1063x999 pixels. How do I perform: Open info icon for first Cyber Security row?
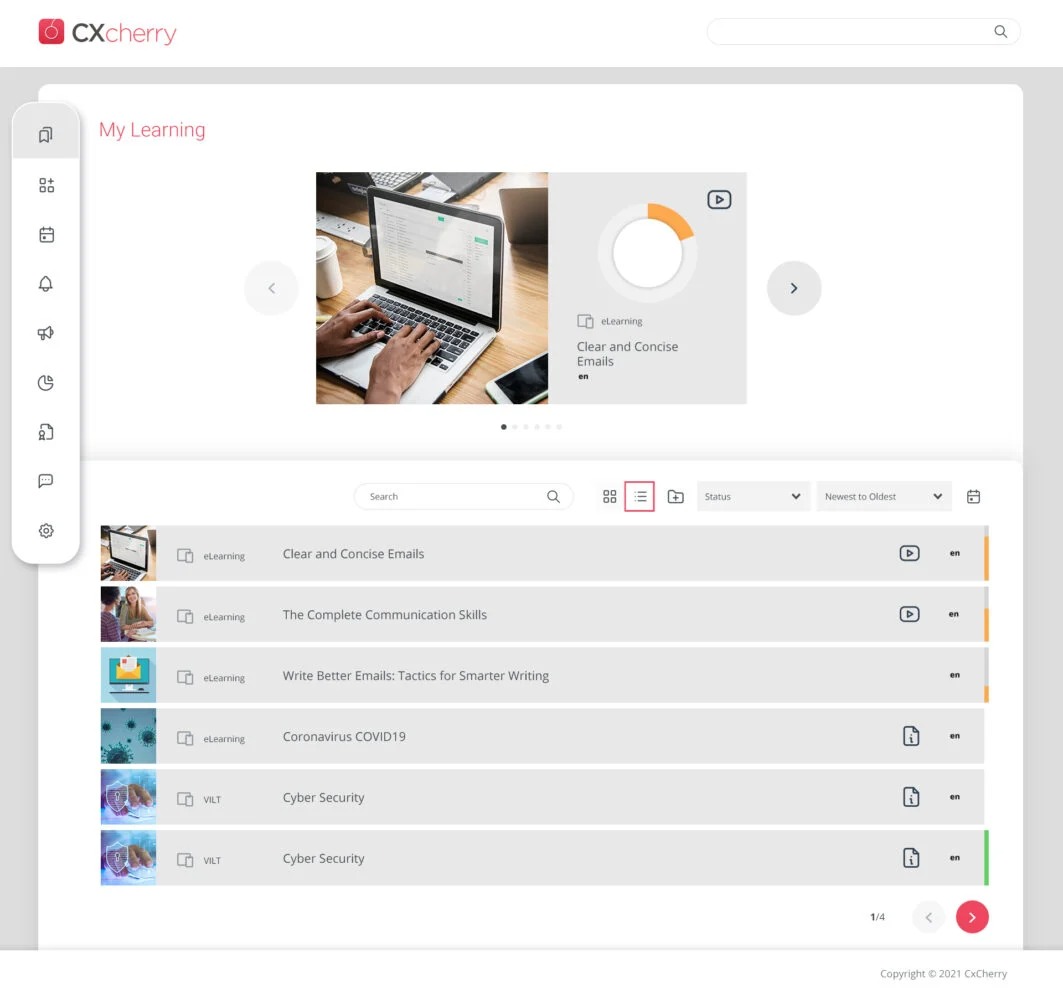tap(910, 797)
